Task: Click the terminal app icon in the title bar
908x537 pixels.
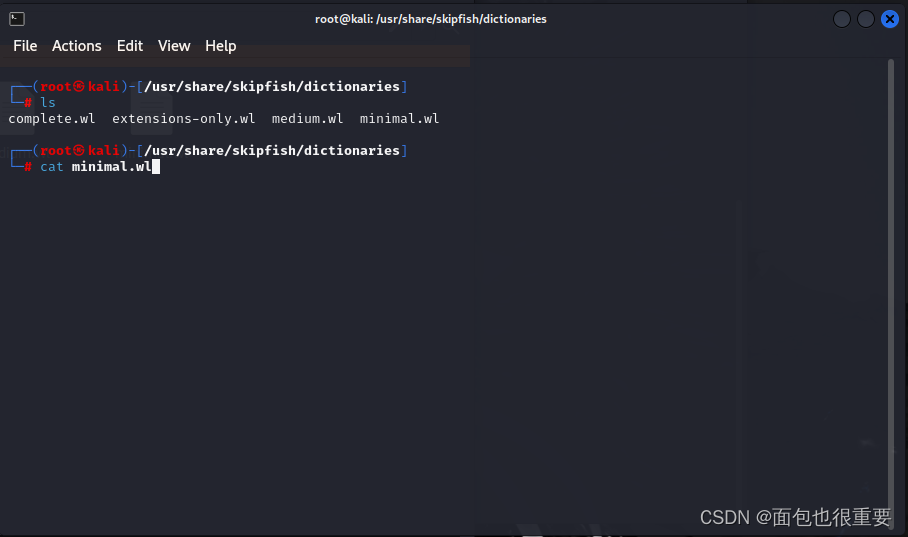Action: tap(17, 18)
